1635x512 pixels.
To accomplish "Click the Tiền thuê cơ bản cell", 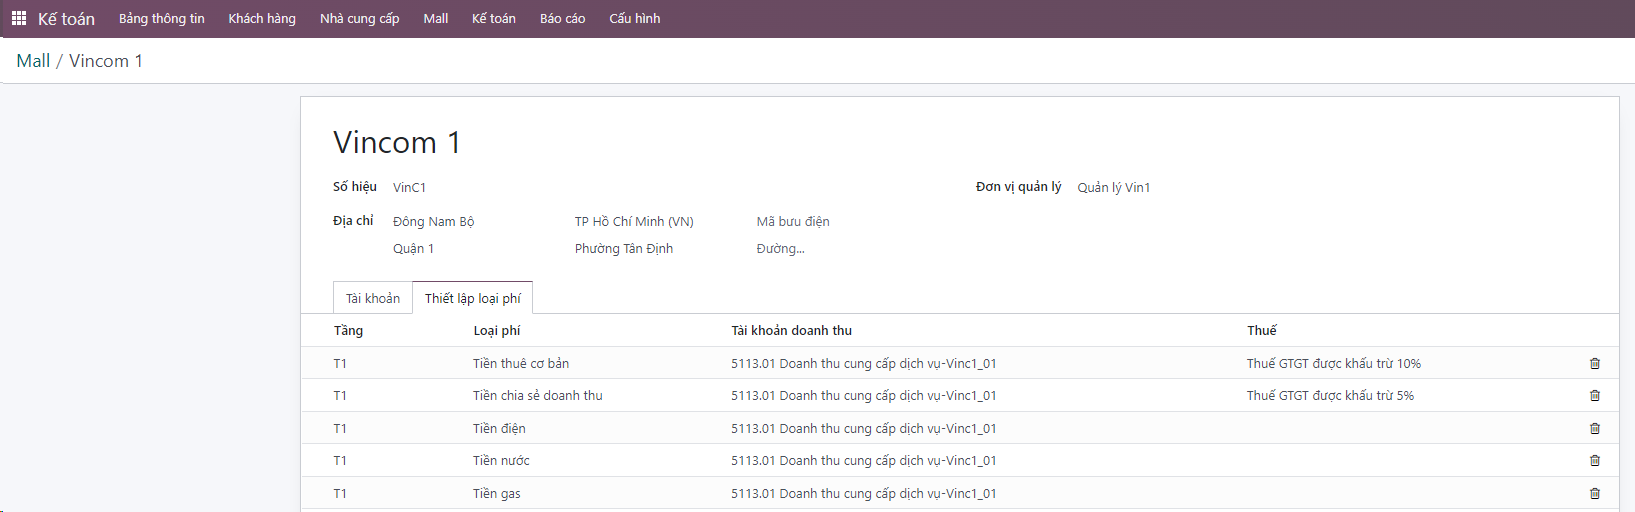I will [x=521, y=363].
